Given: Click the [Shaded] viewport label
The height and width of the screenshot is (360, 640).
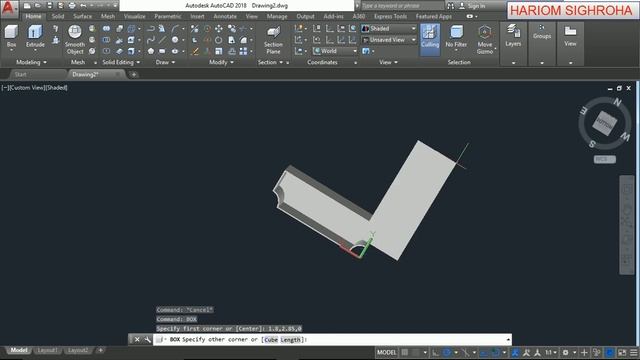Looking at the screenshot, I should coord(57,87).
